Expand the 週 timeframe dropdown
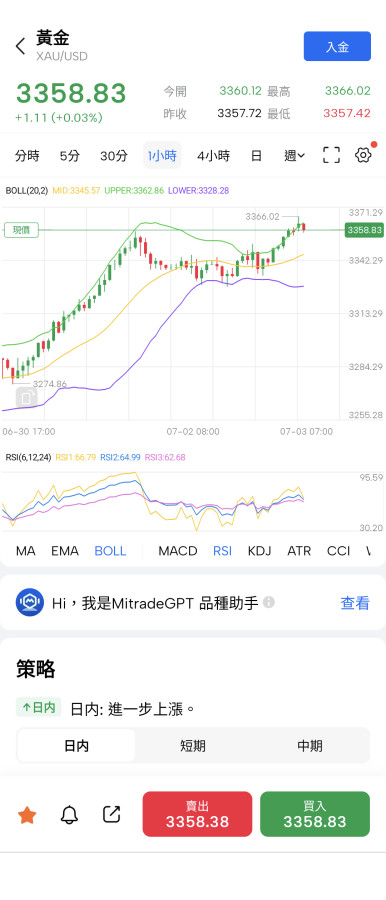Viewport: 386px width, 900px height. 295,156
